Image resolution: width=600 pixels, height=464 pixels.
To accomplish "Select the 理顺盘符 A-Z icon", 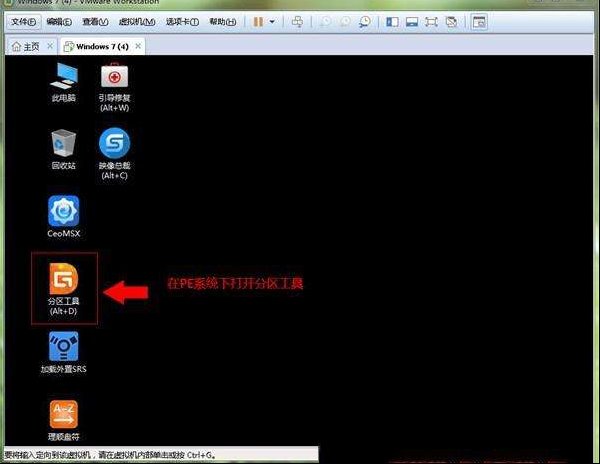I will click(x=64, y=420).
